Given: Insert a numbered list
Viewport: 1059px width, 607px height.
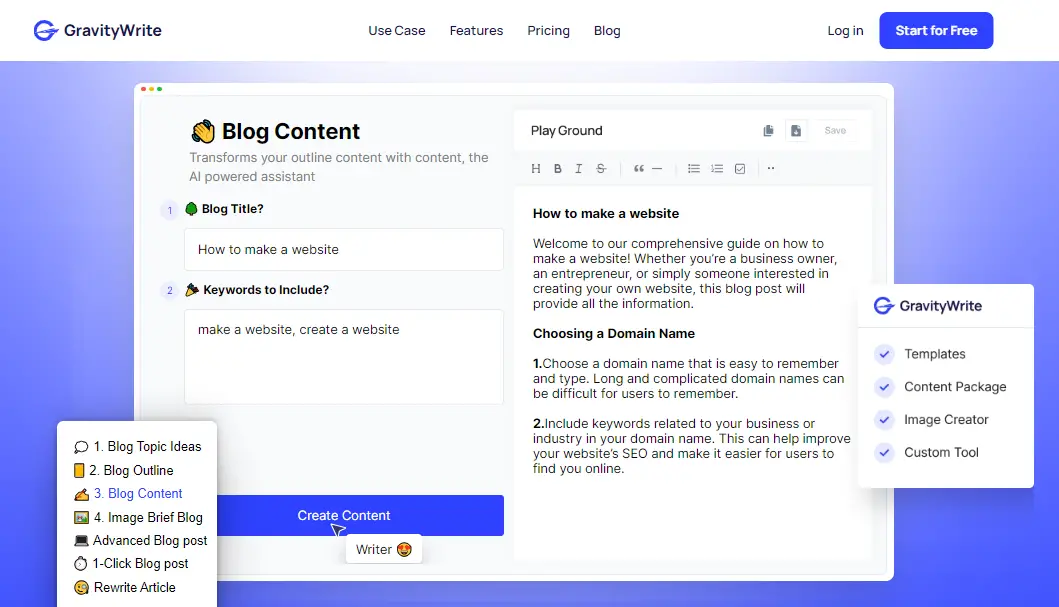Looking at the screenshot, I should [717, 168].
